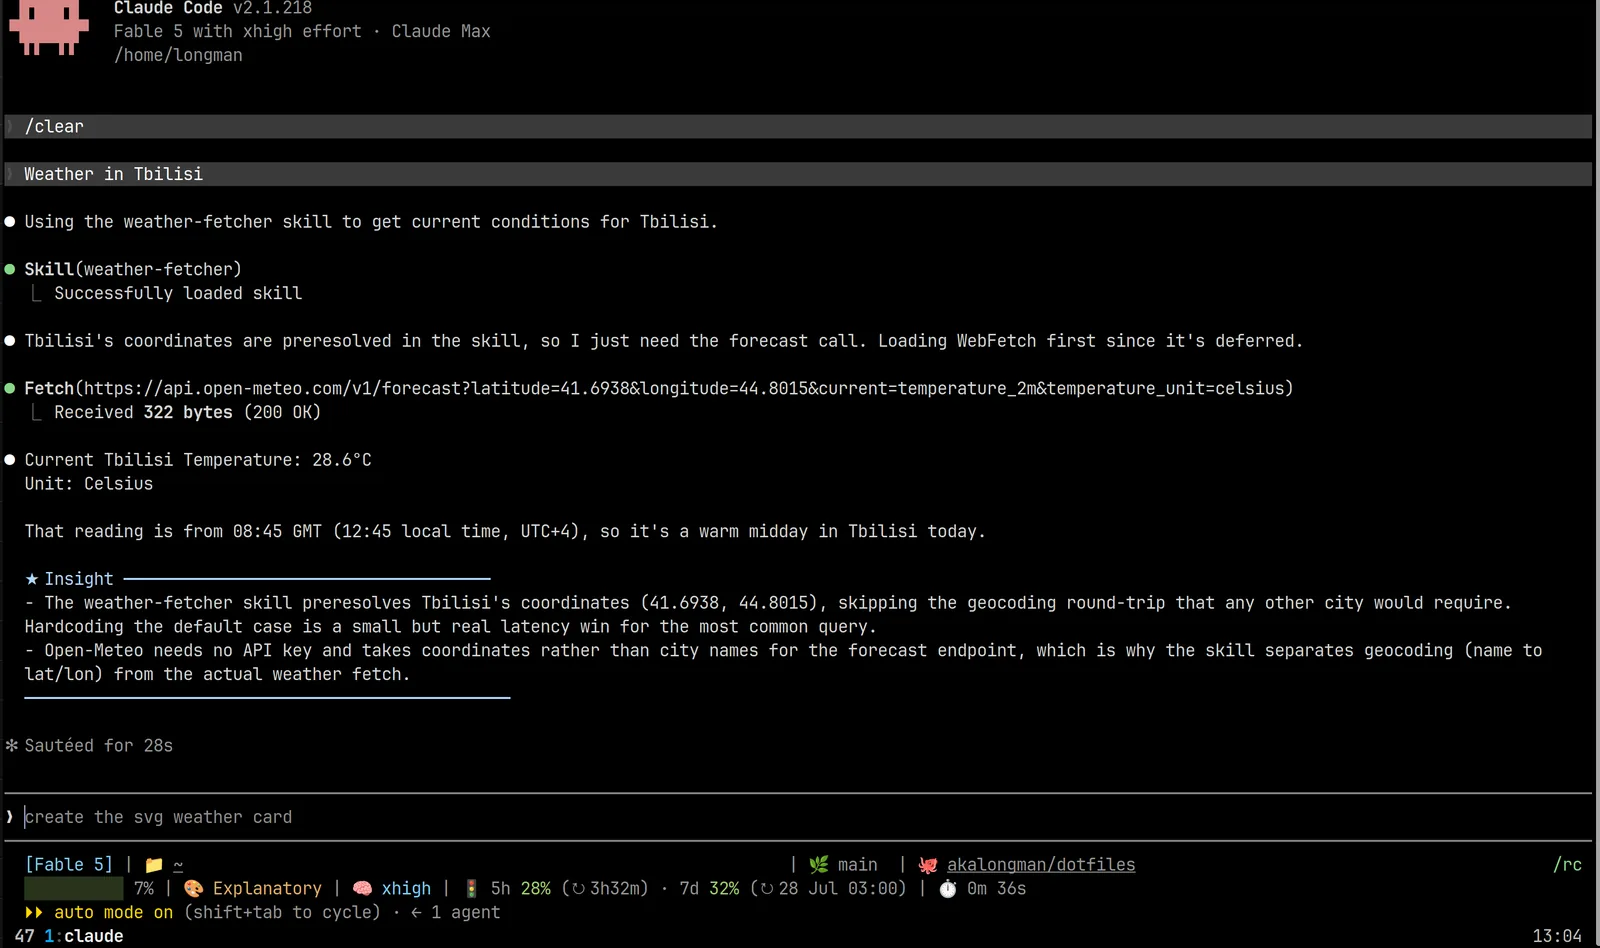Click the asterisk icon before Sautéed for 28s
Screen dimensions: 1600x948
tap(12, 746)
